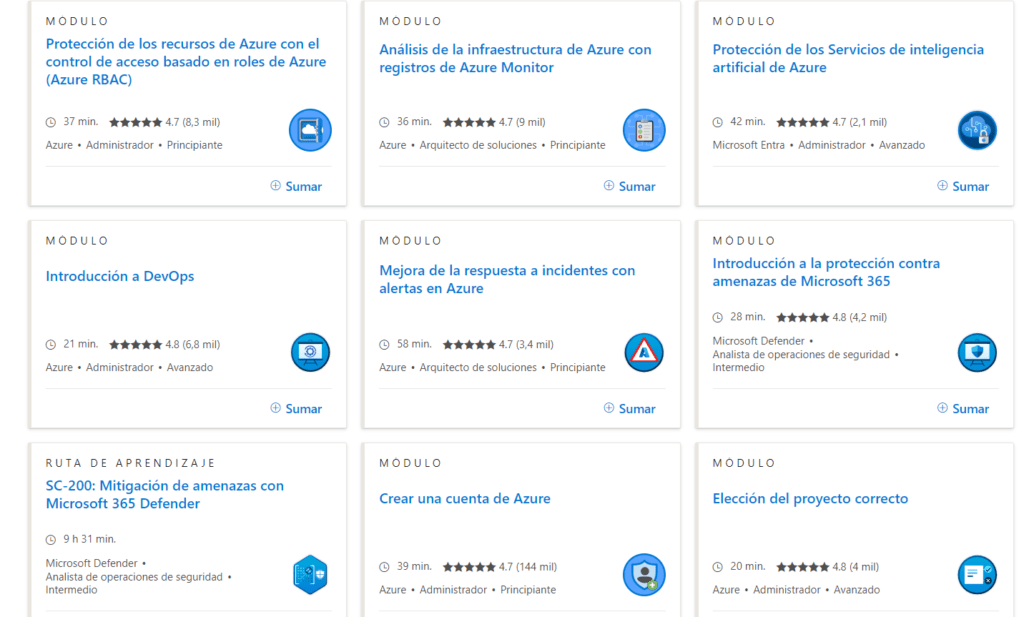Click 'Avanzado' on Elección del proyecto correcto card

click(x=857, y=590)
